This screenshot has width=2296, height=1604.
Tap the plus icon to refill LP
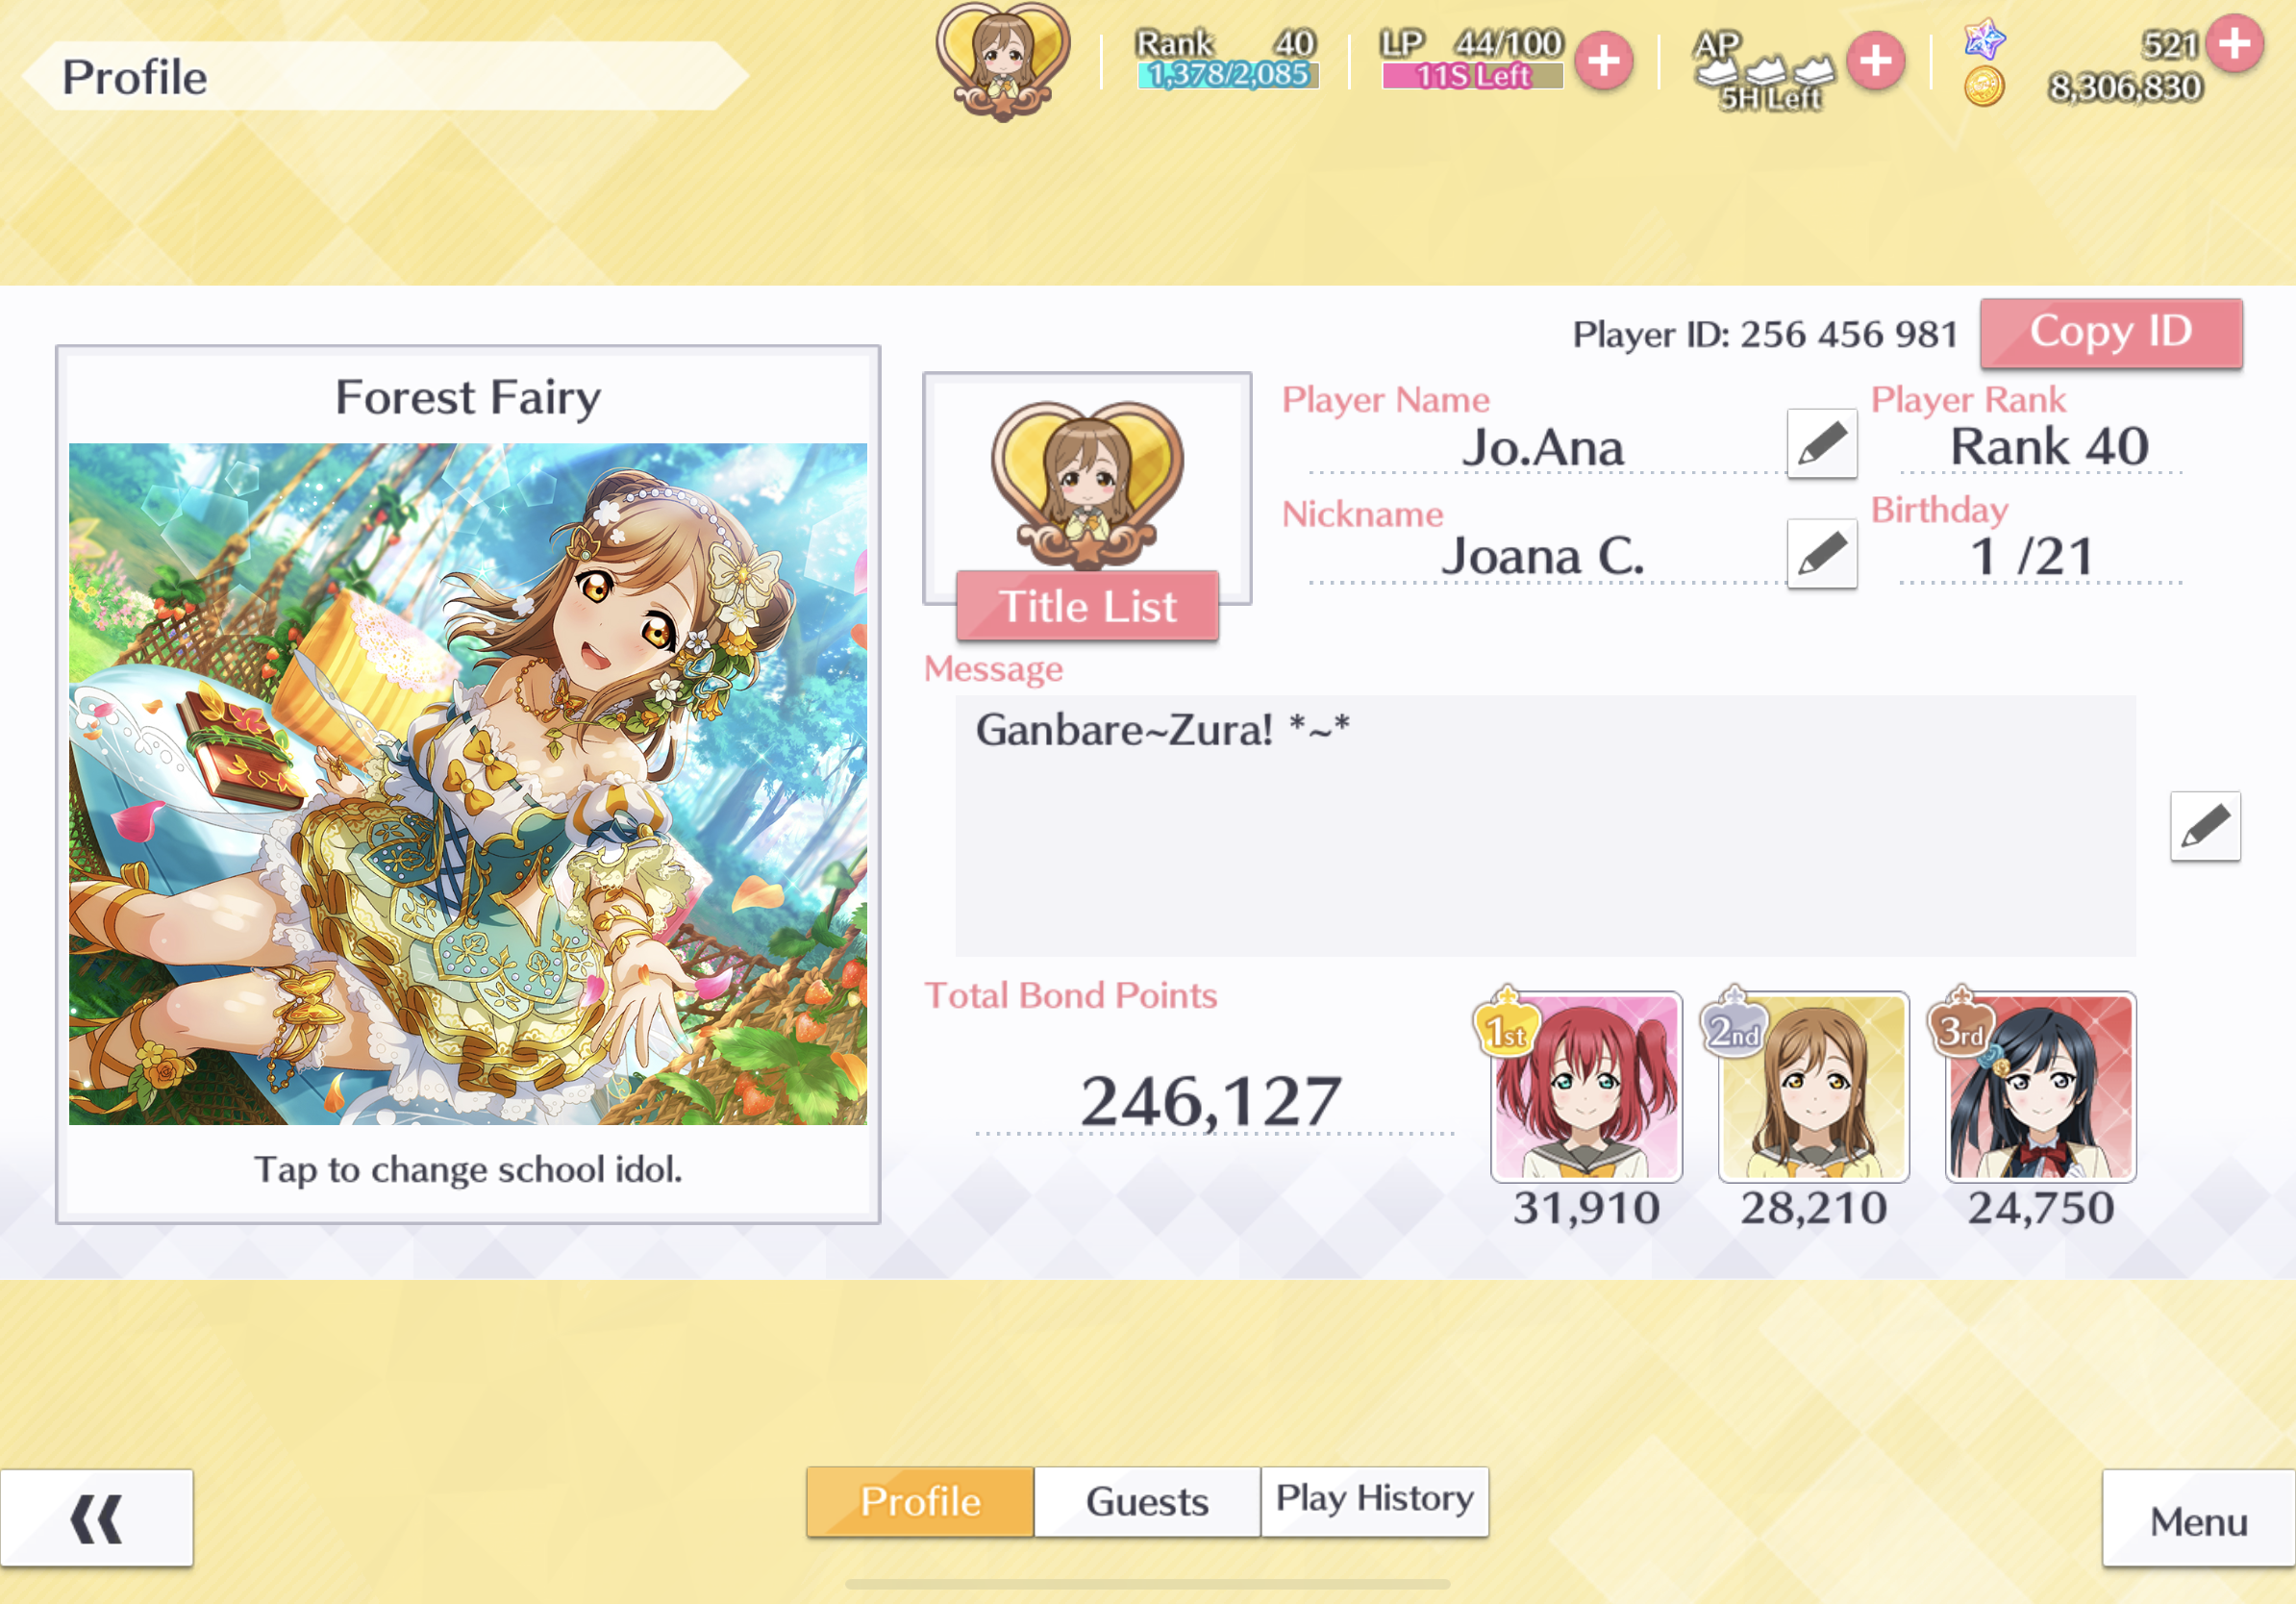[1604, 61]
